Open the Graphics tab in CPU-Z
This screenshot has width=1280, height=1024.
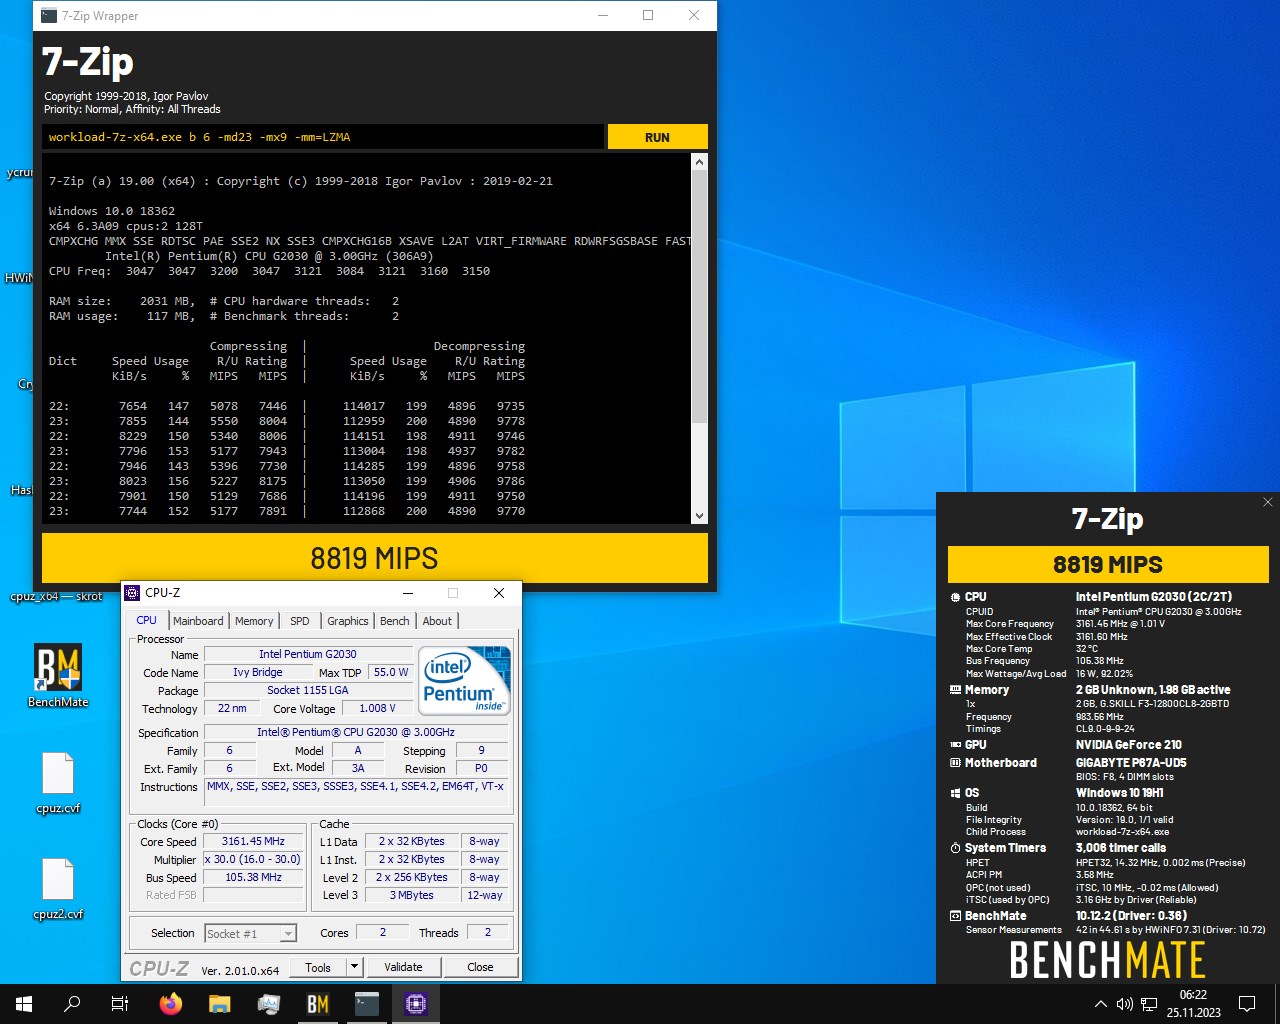(348, 621)
